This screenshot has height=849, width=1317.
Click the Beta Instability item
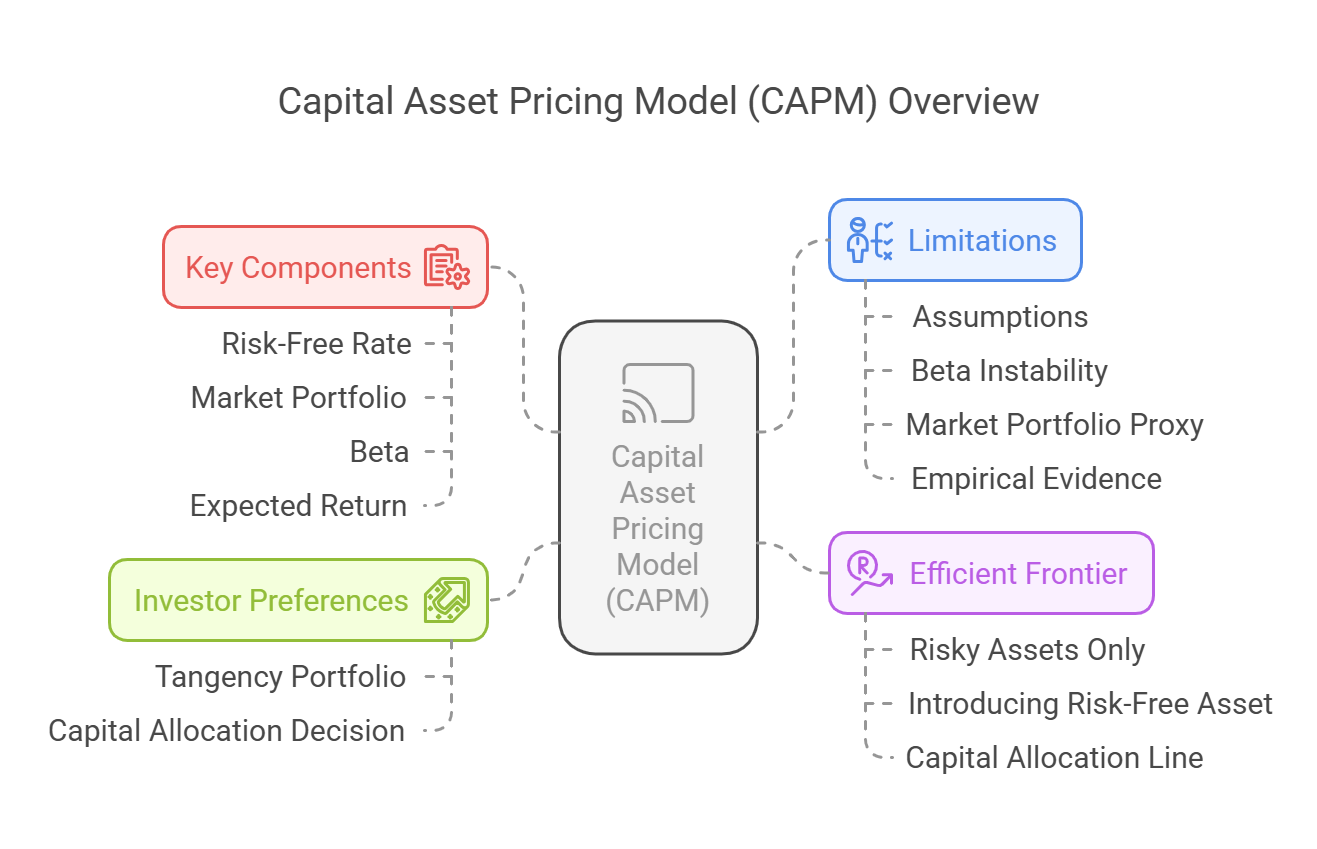[1009, 371]
